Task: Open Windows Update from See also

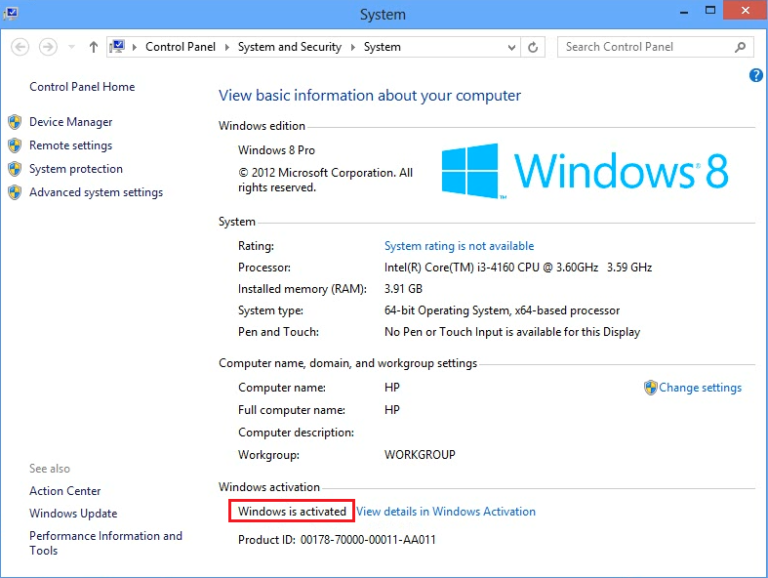Action: point(73,514)
